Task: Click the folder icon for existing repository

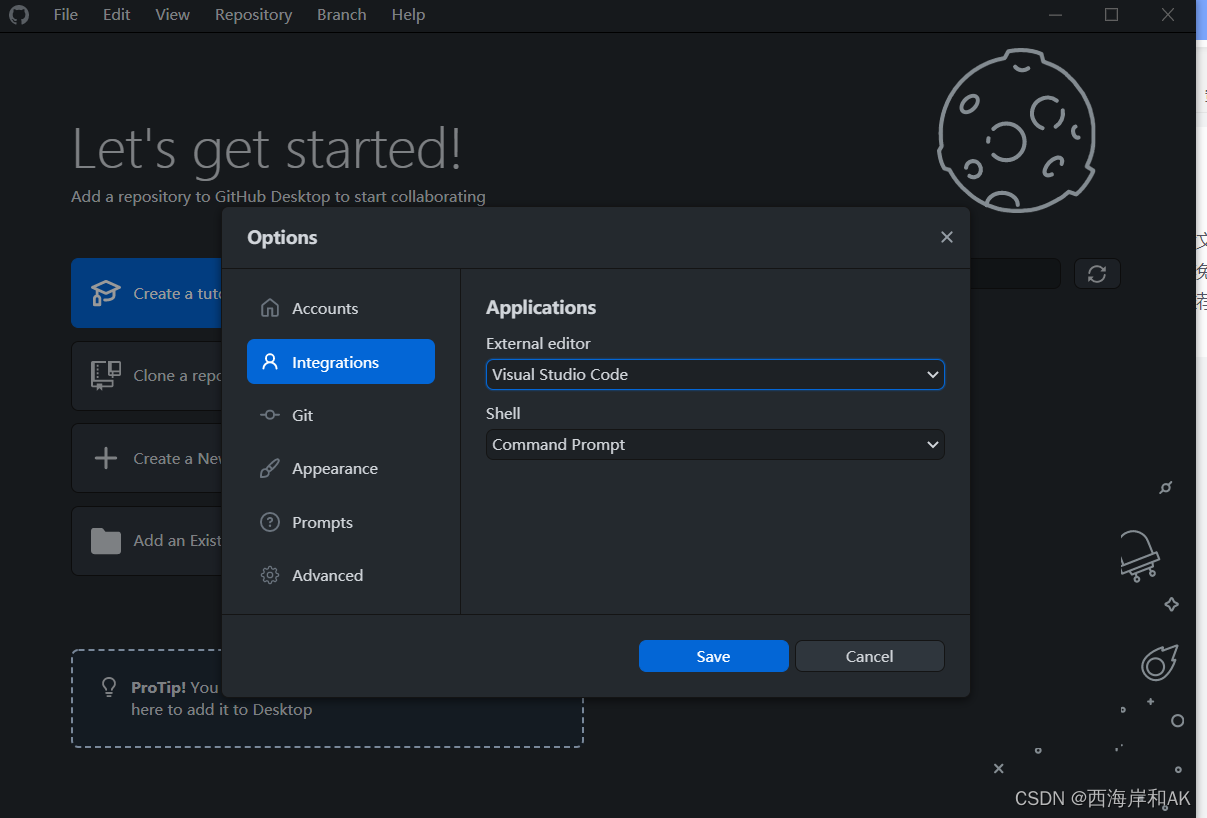Action: coord(106,541)
